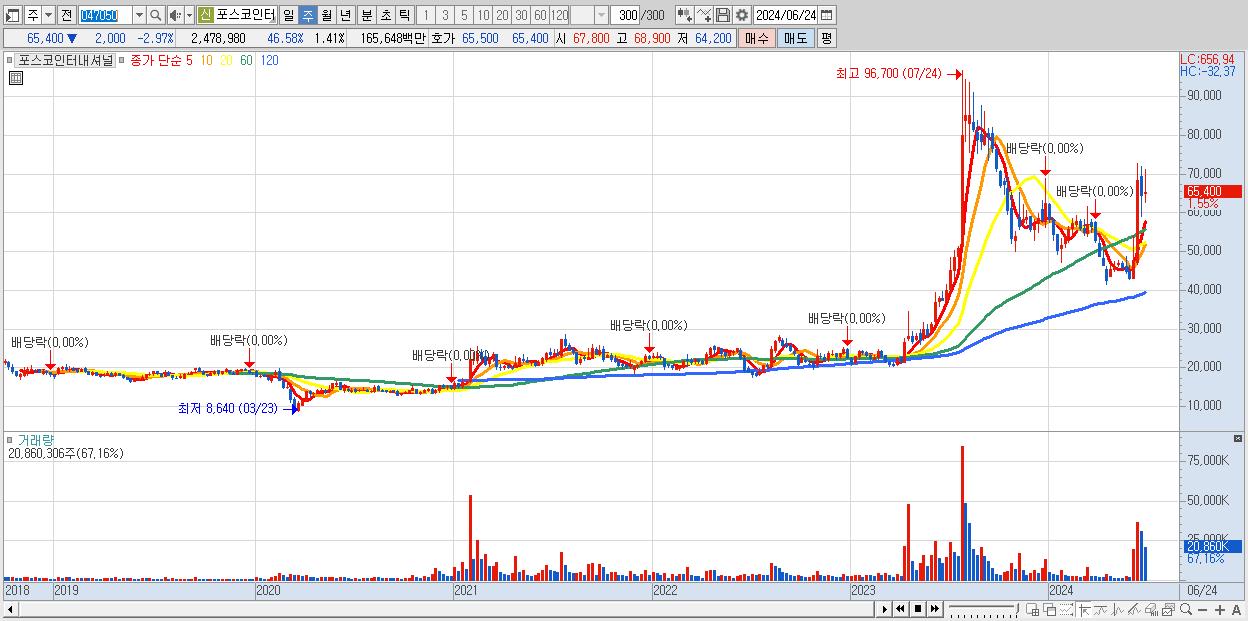The height and width of the screenshot is (621, 1248).
Task: Select the 30 interval button
Action: (521, 15)
